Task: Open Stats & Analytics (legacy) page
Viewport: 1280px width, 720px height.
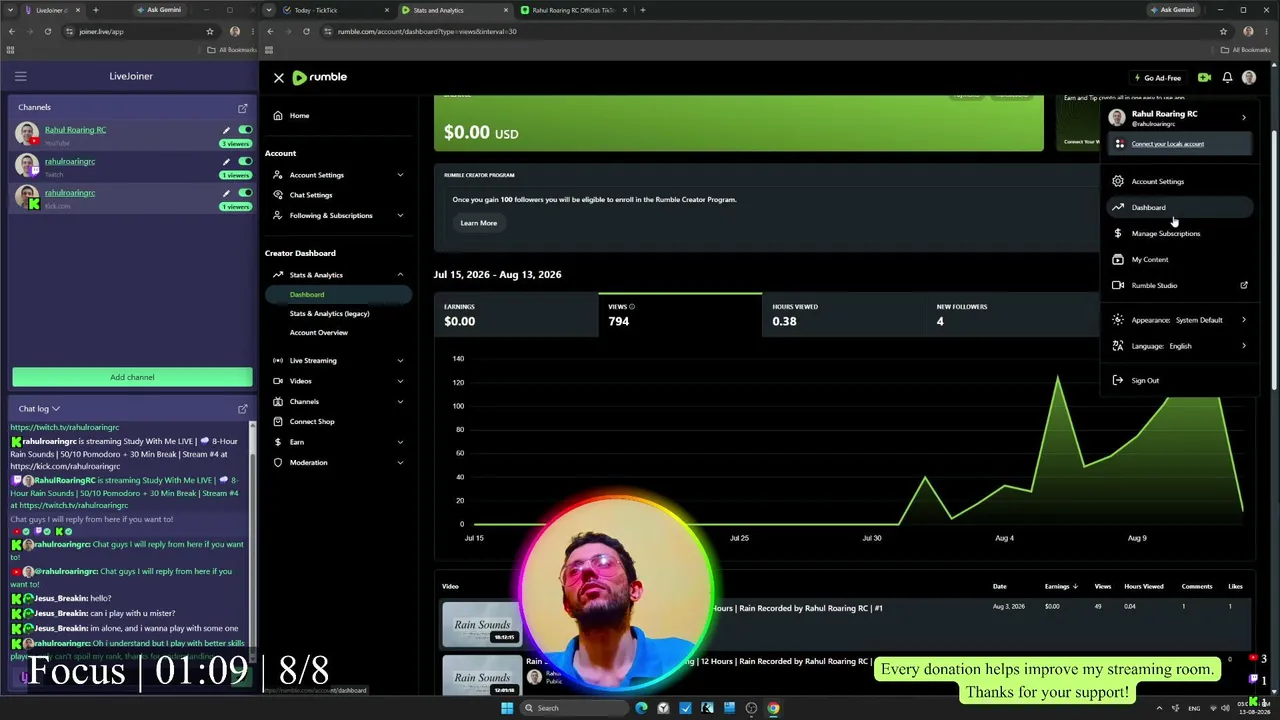Action: pyautogui.click(x=329, y=314)
